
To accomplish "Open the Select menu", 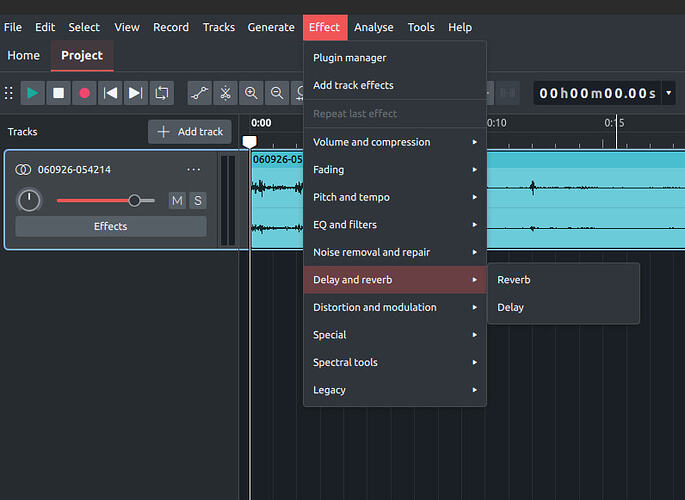I will pos(84,27).
